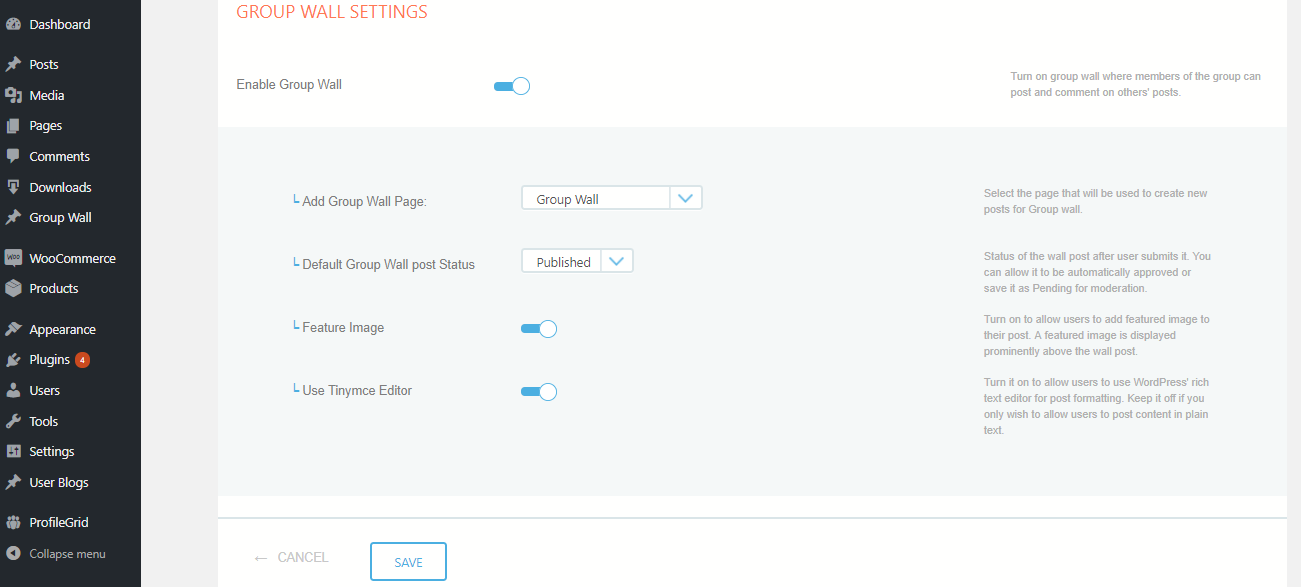Image resolution: width=1301 pixels, height=587 pixels.
Task: Collapse the admin menu
Action: point(14,553)
